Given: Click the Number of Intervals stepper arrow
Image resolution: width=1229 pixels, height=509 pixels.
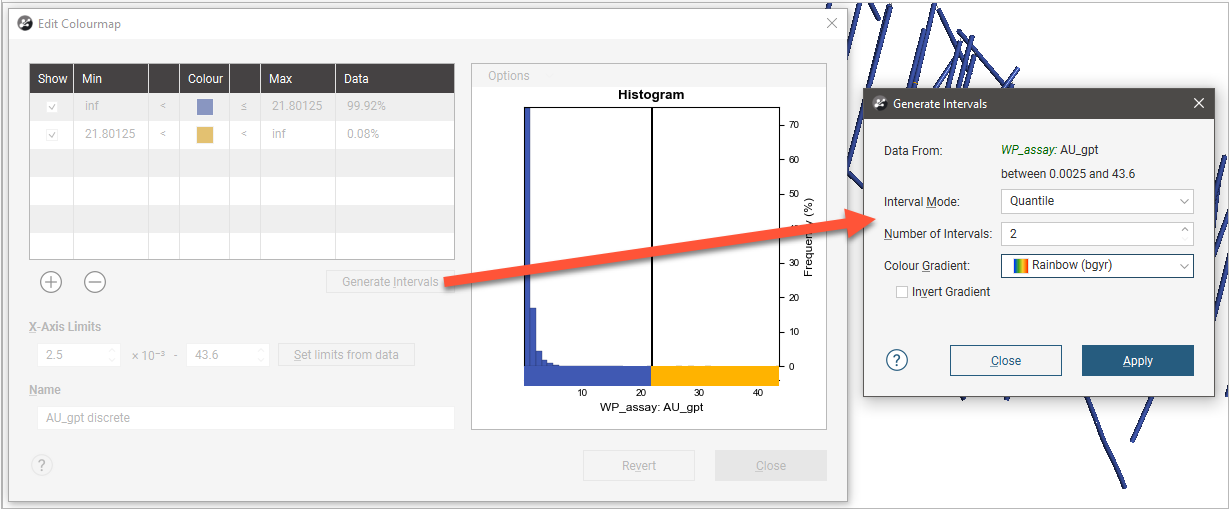Looking at the screenshot, I should click(x=1185, y=229).
